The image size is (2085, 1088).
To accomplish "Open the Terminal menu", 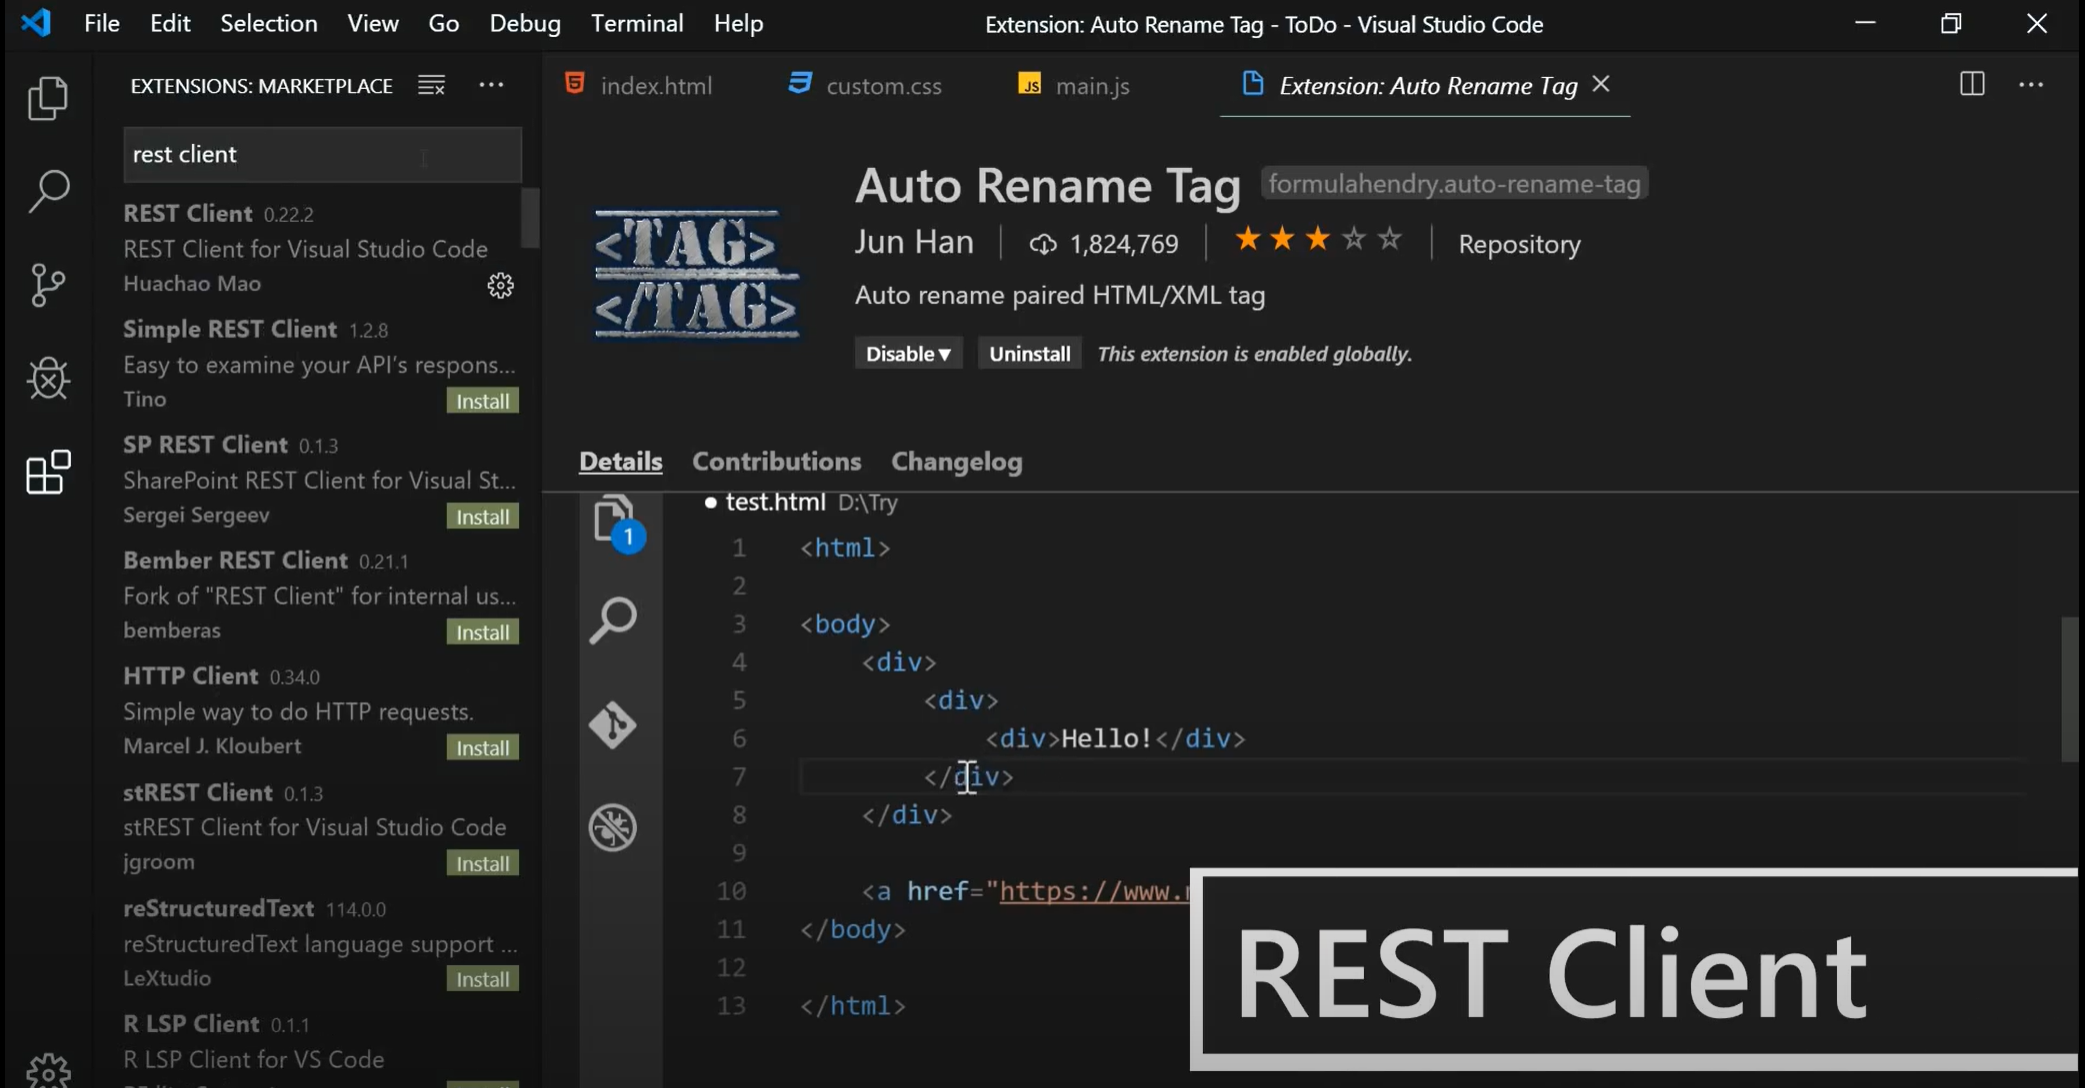I will click(x=637, y=23).
